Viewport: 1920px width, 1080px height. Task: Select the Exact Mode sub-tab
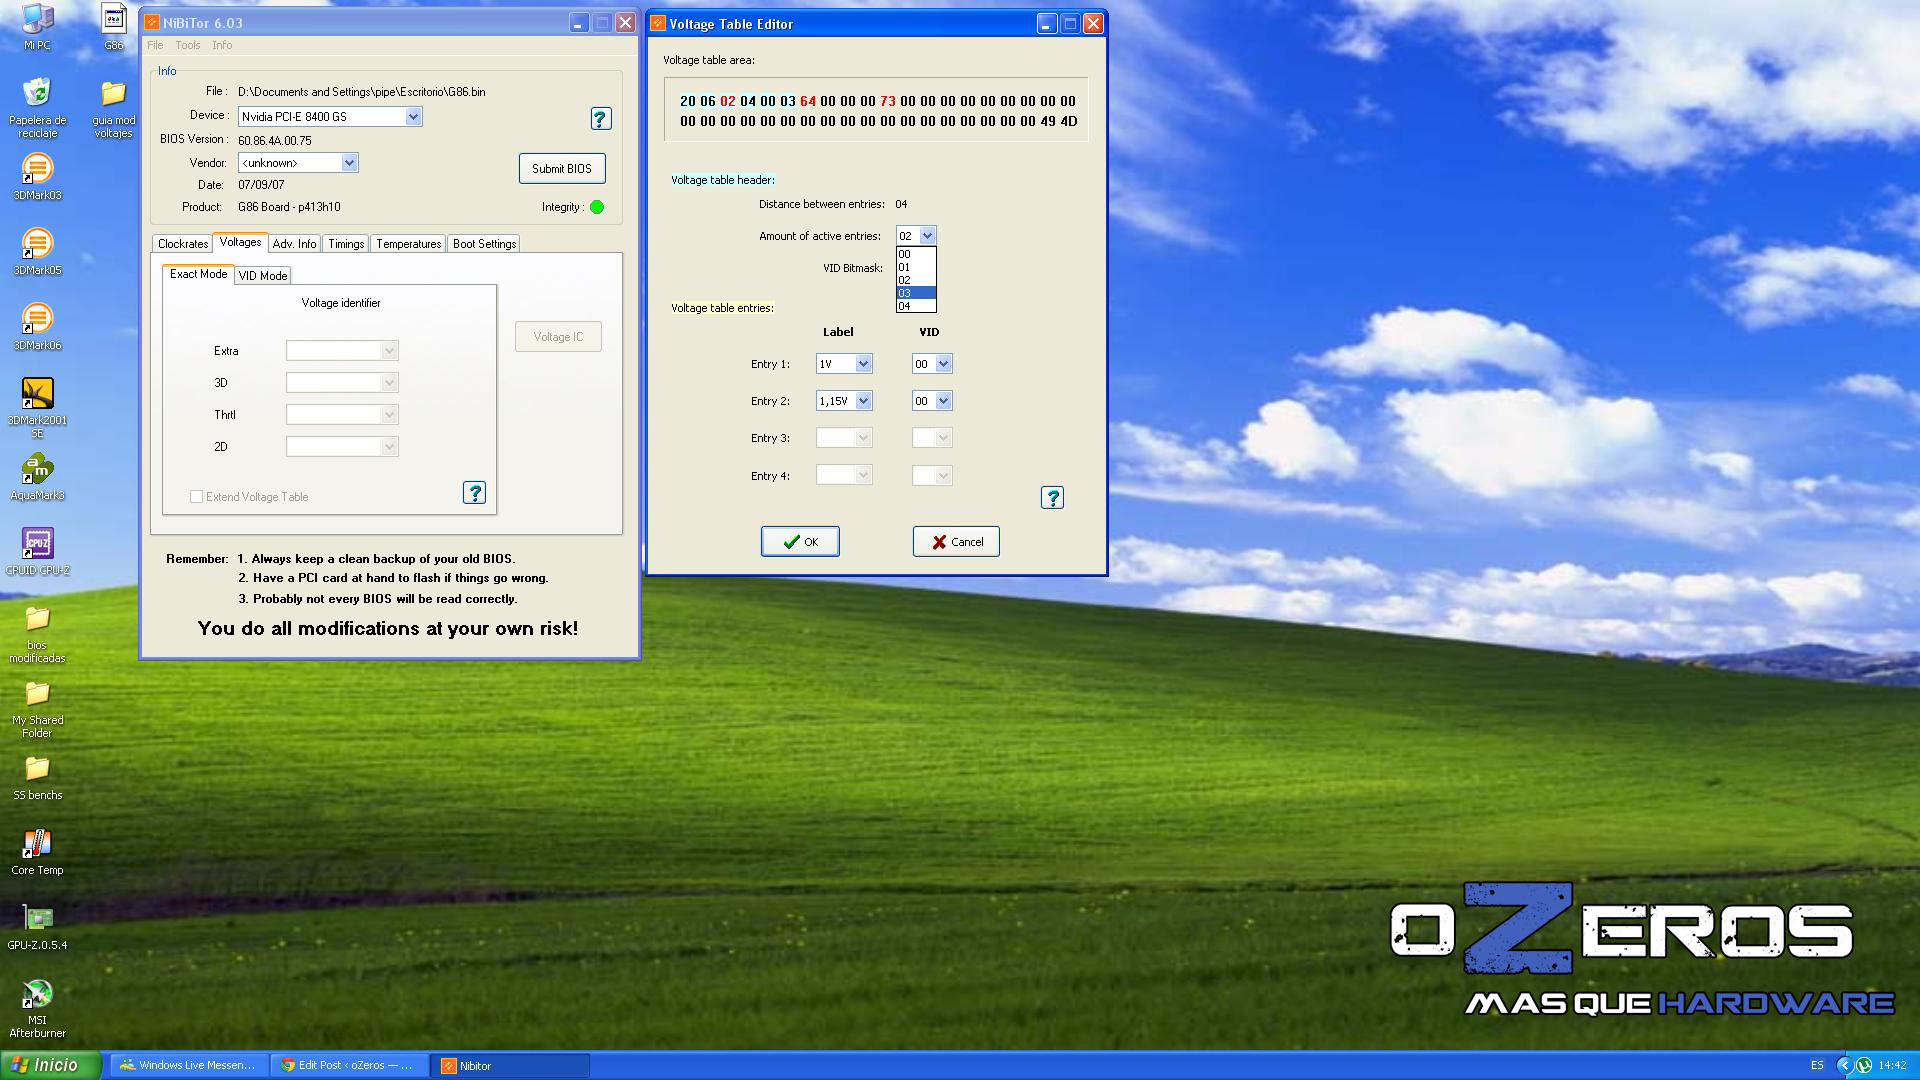click(x=198, y=274)
